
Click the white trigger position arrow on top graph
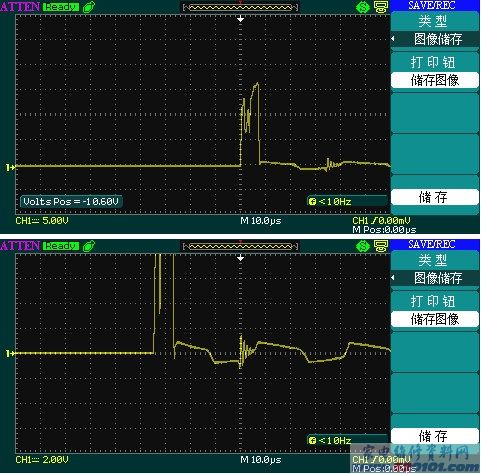click(240, 19)
